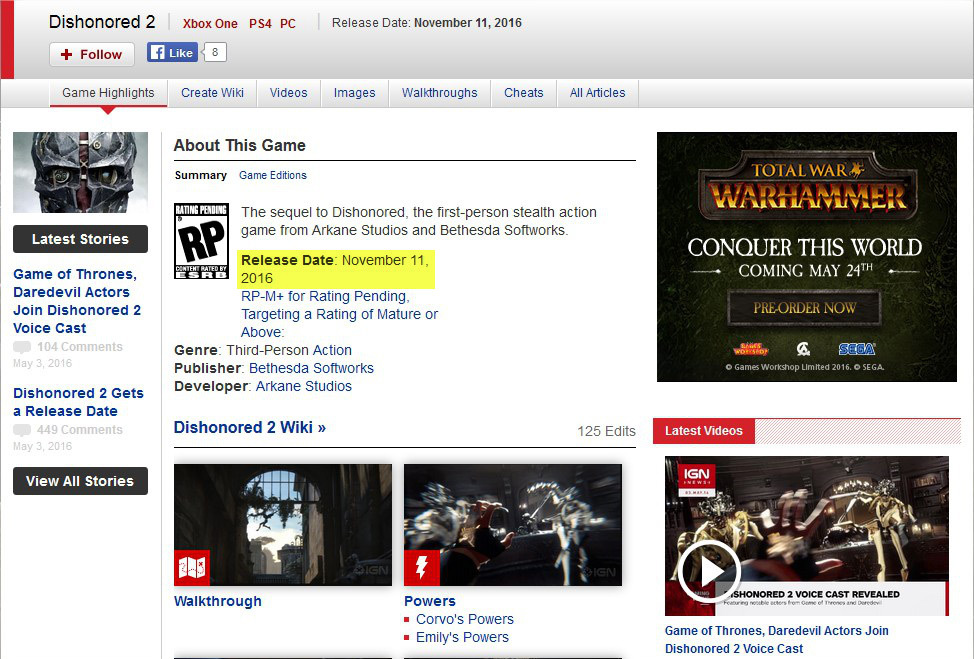Screen dimensions: 974x659
Task: Open the Create Wiki tab
Action: point(212,93)
